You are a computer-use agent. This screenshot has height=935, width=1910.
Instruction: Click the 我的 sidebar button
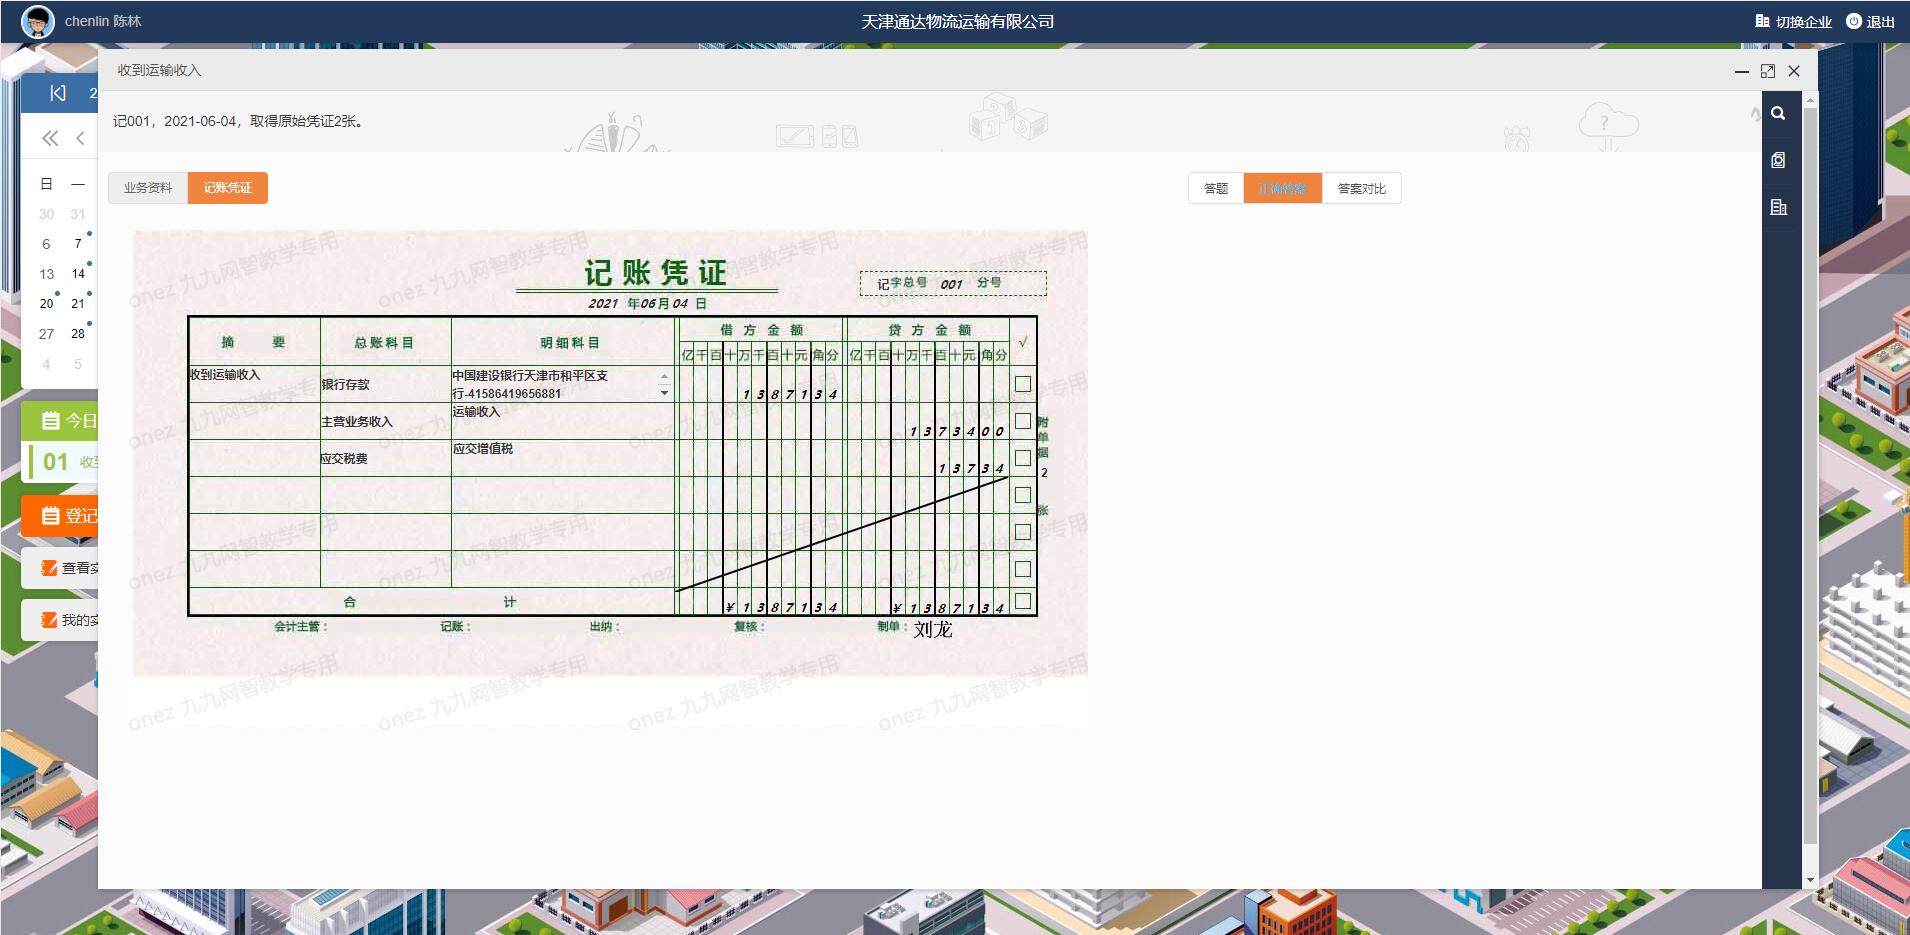[x=60, y=620]
